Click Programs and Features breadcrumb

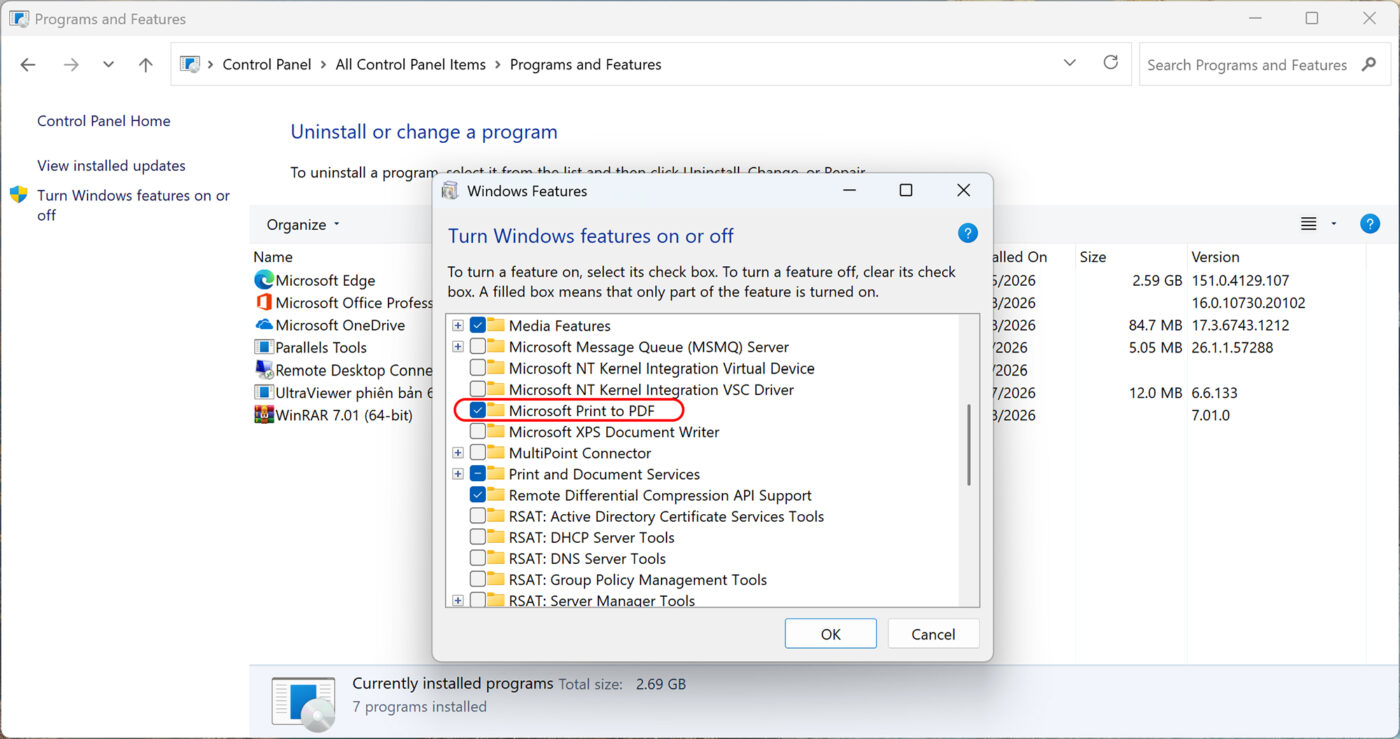click(x=586, y=64)
